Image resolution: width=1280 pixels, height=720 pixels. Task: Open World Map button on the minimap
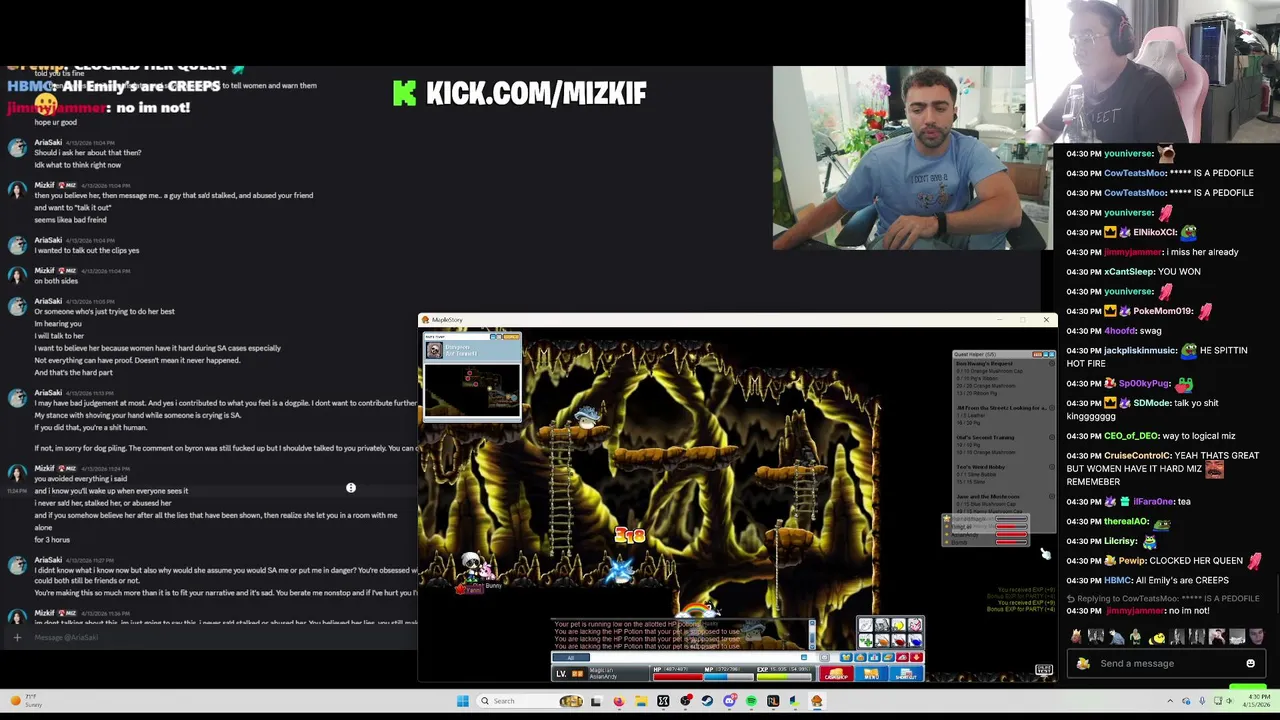click(512, 337)
